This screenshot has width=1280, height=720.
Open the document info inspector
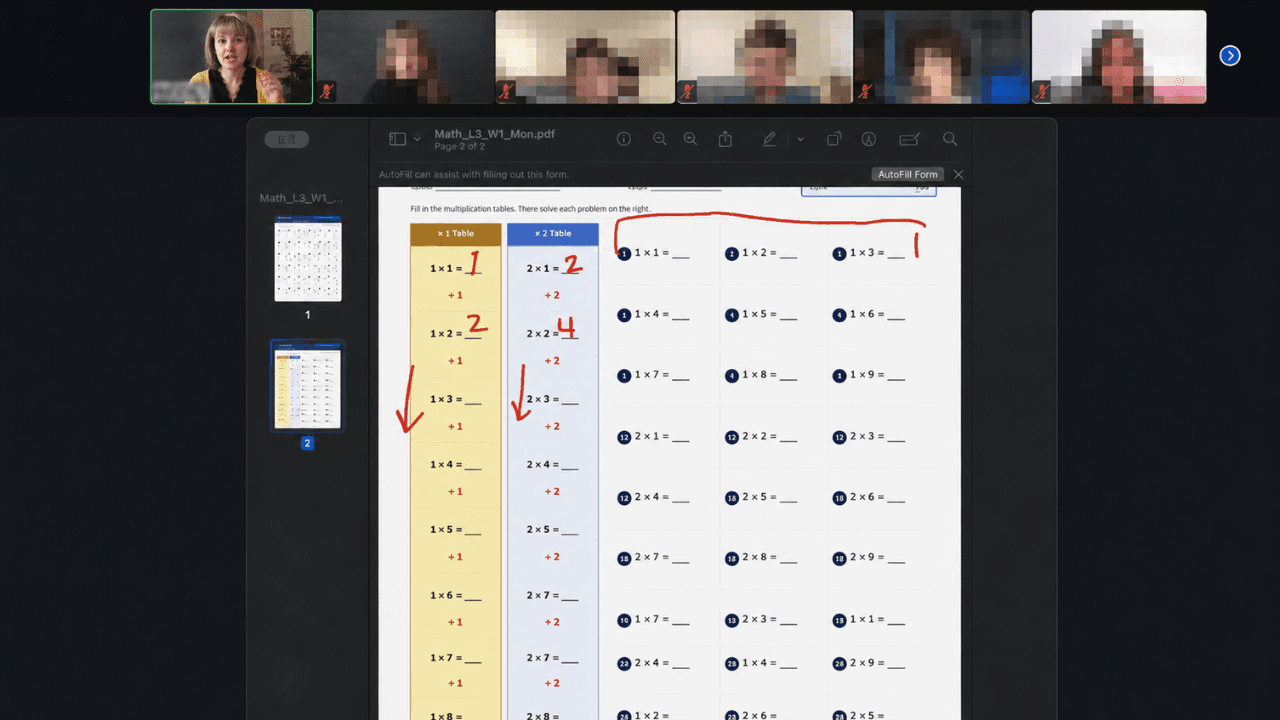624,139
